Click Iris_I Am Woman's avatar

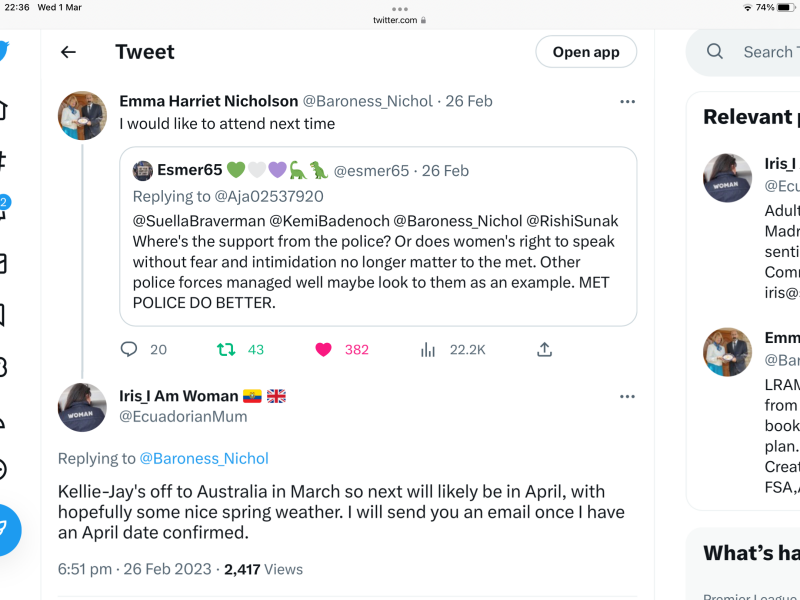click(x=82, y=407)
